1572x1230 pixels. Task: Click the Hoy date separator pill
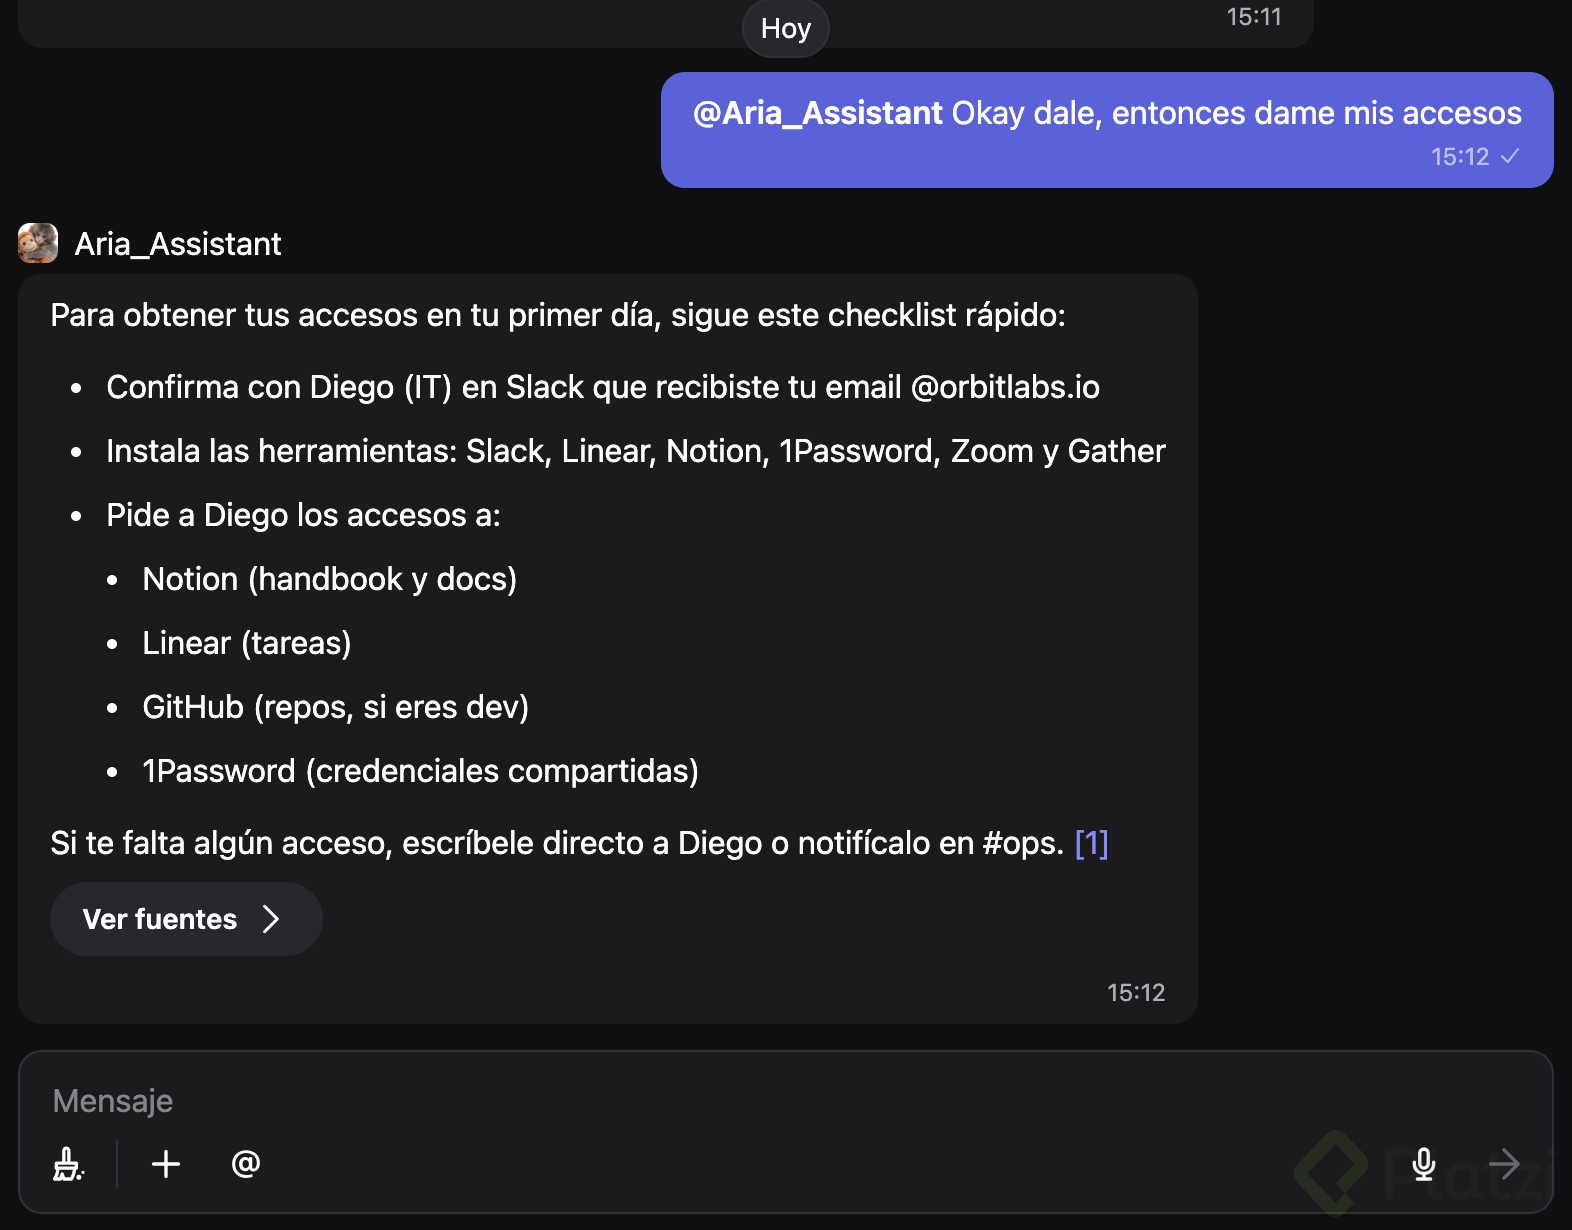[785, 28]
